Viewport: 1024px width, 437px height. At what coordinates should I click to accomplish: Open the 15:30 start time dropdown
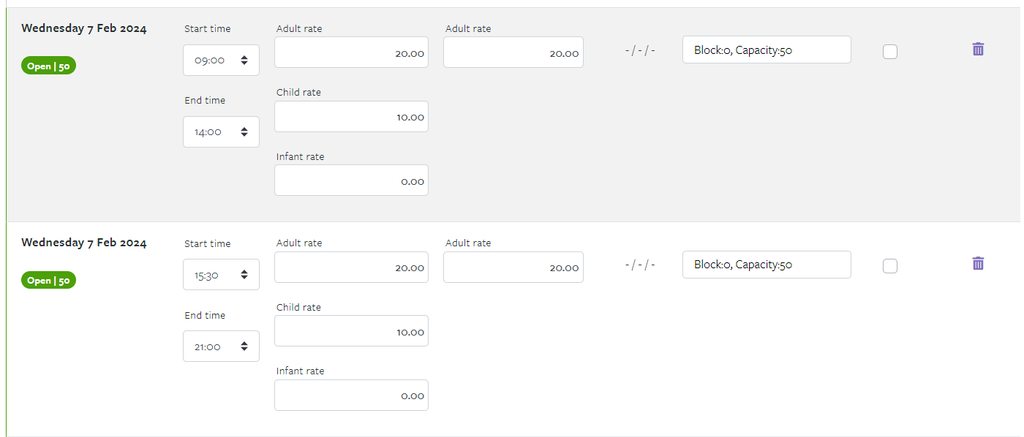click(x=221, y=274)
